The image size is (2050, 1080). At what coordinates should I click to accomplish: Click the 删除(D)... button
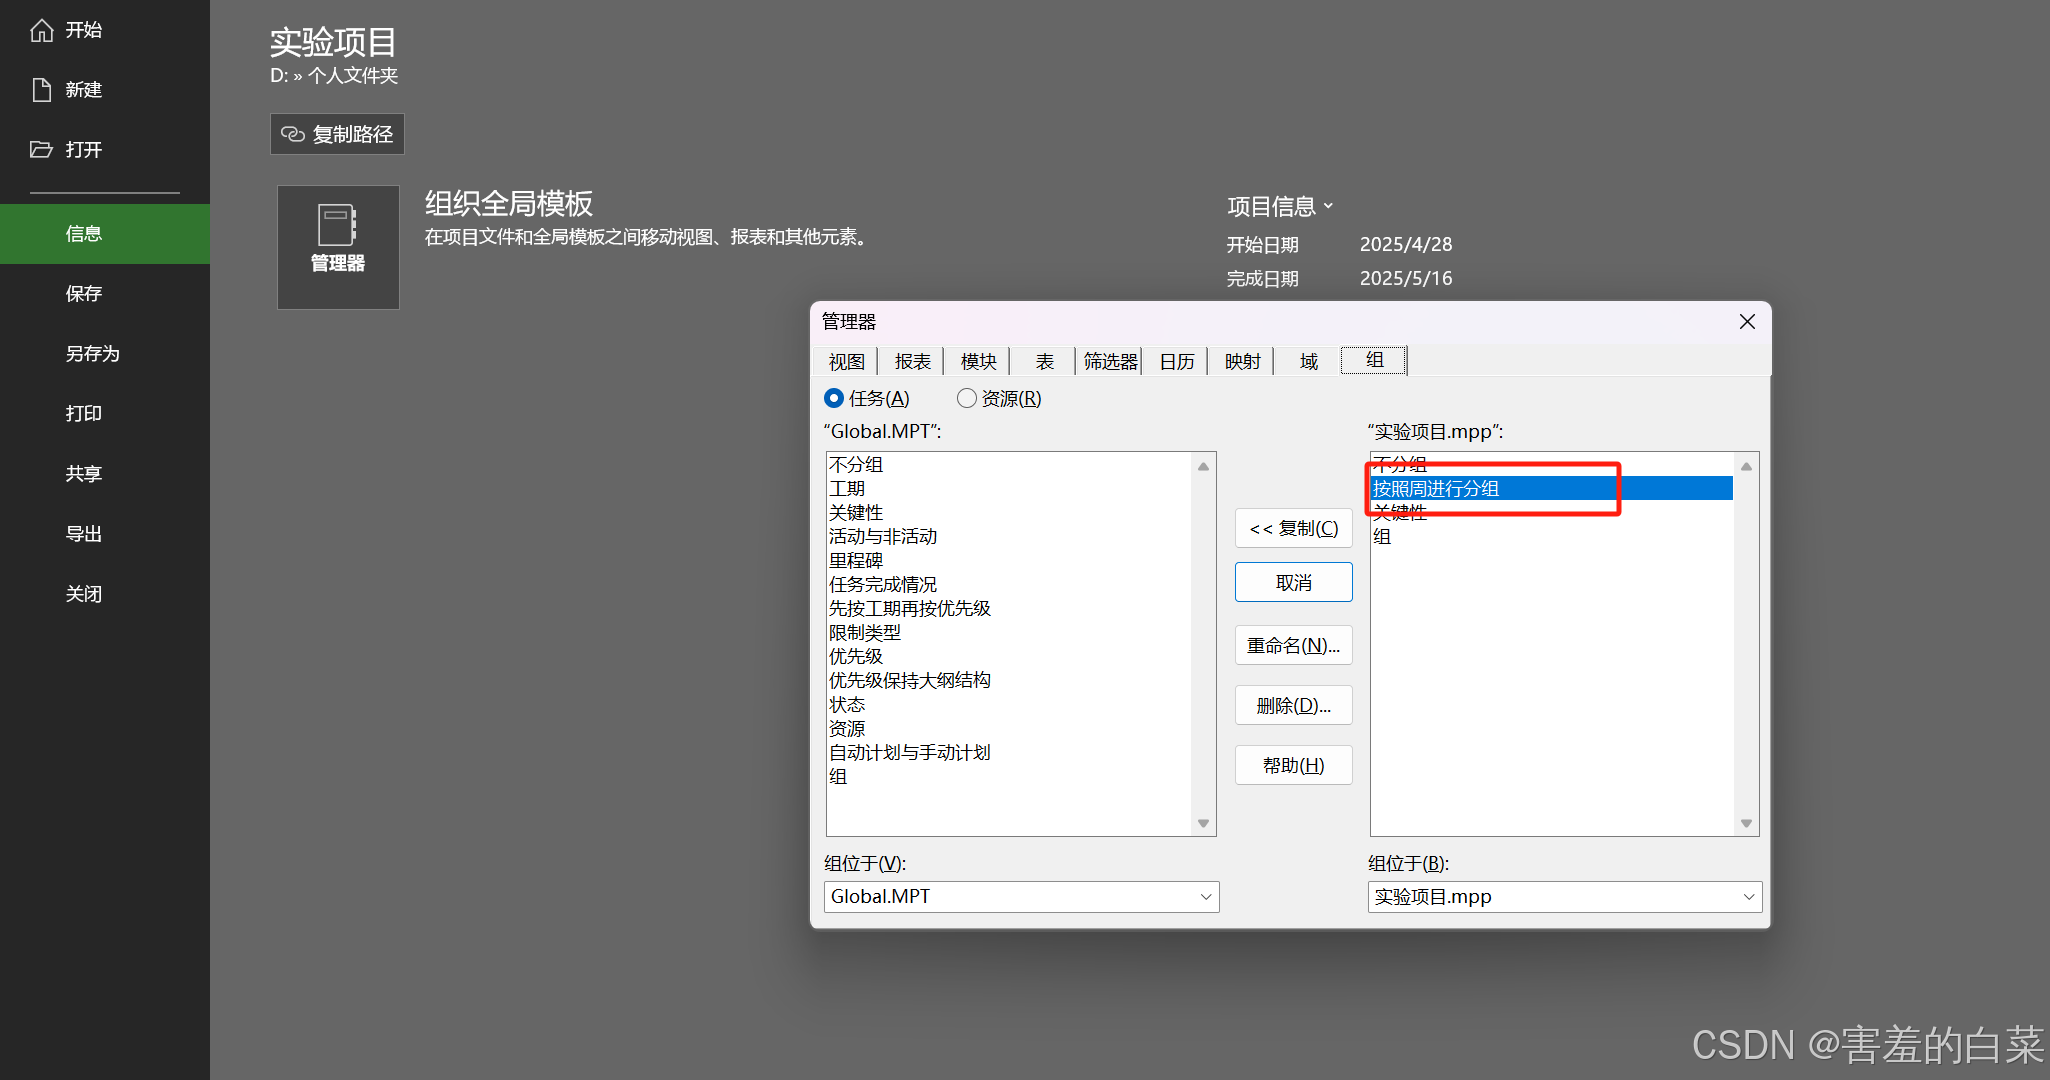1293,705
